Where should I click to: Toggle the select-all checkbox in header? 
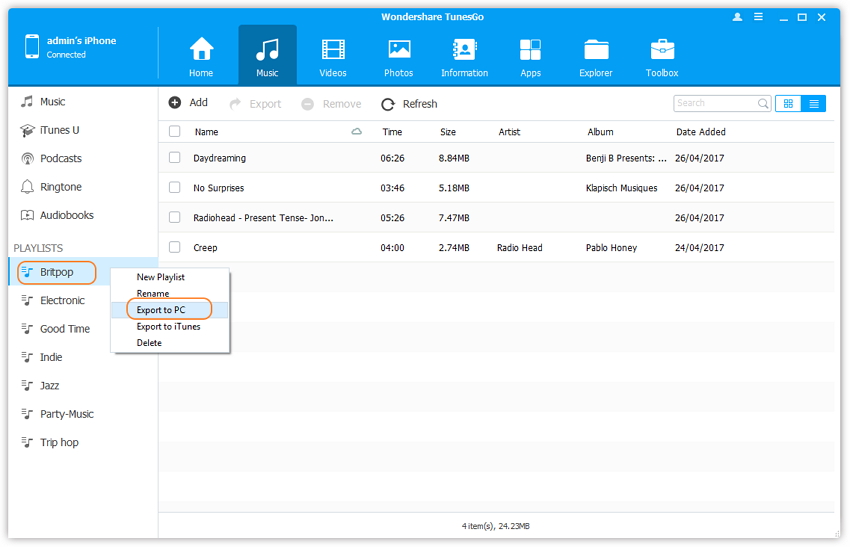tap(175, 132)
